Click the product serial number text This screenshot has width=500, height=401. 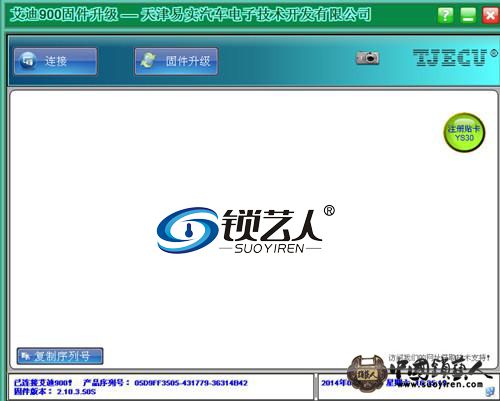click(165, 383)
